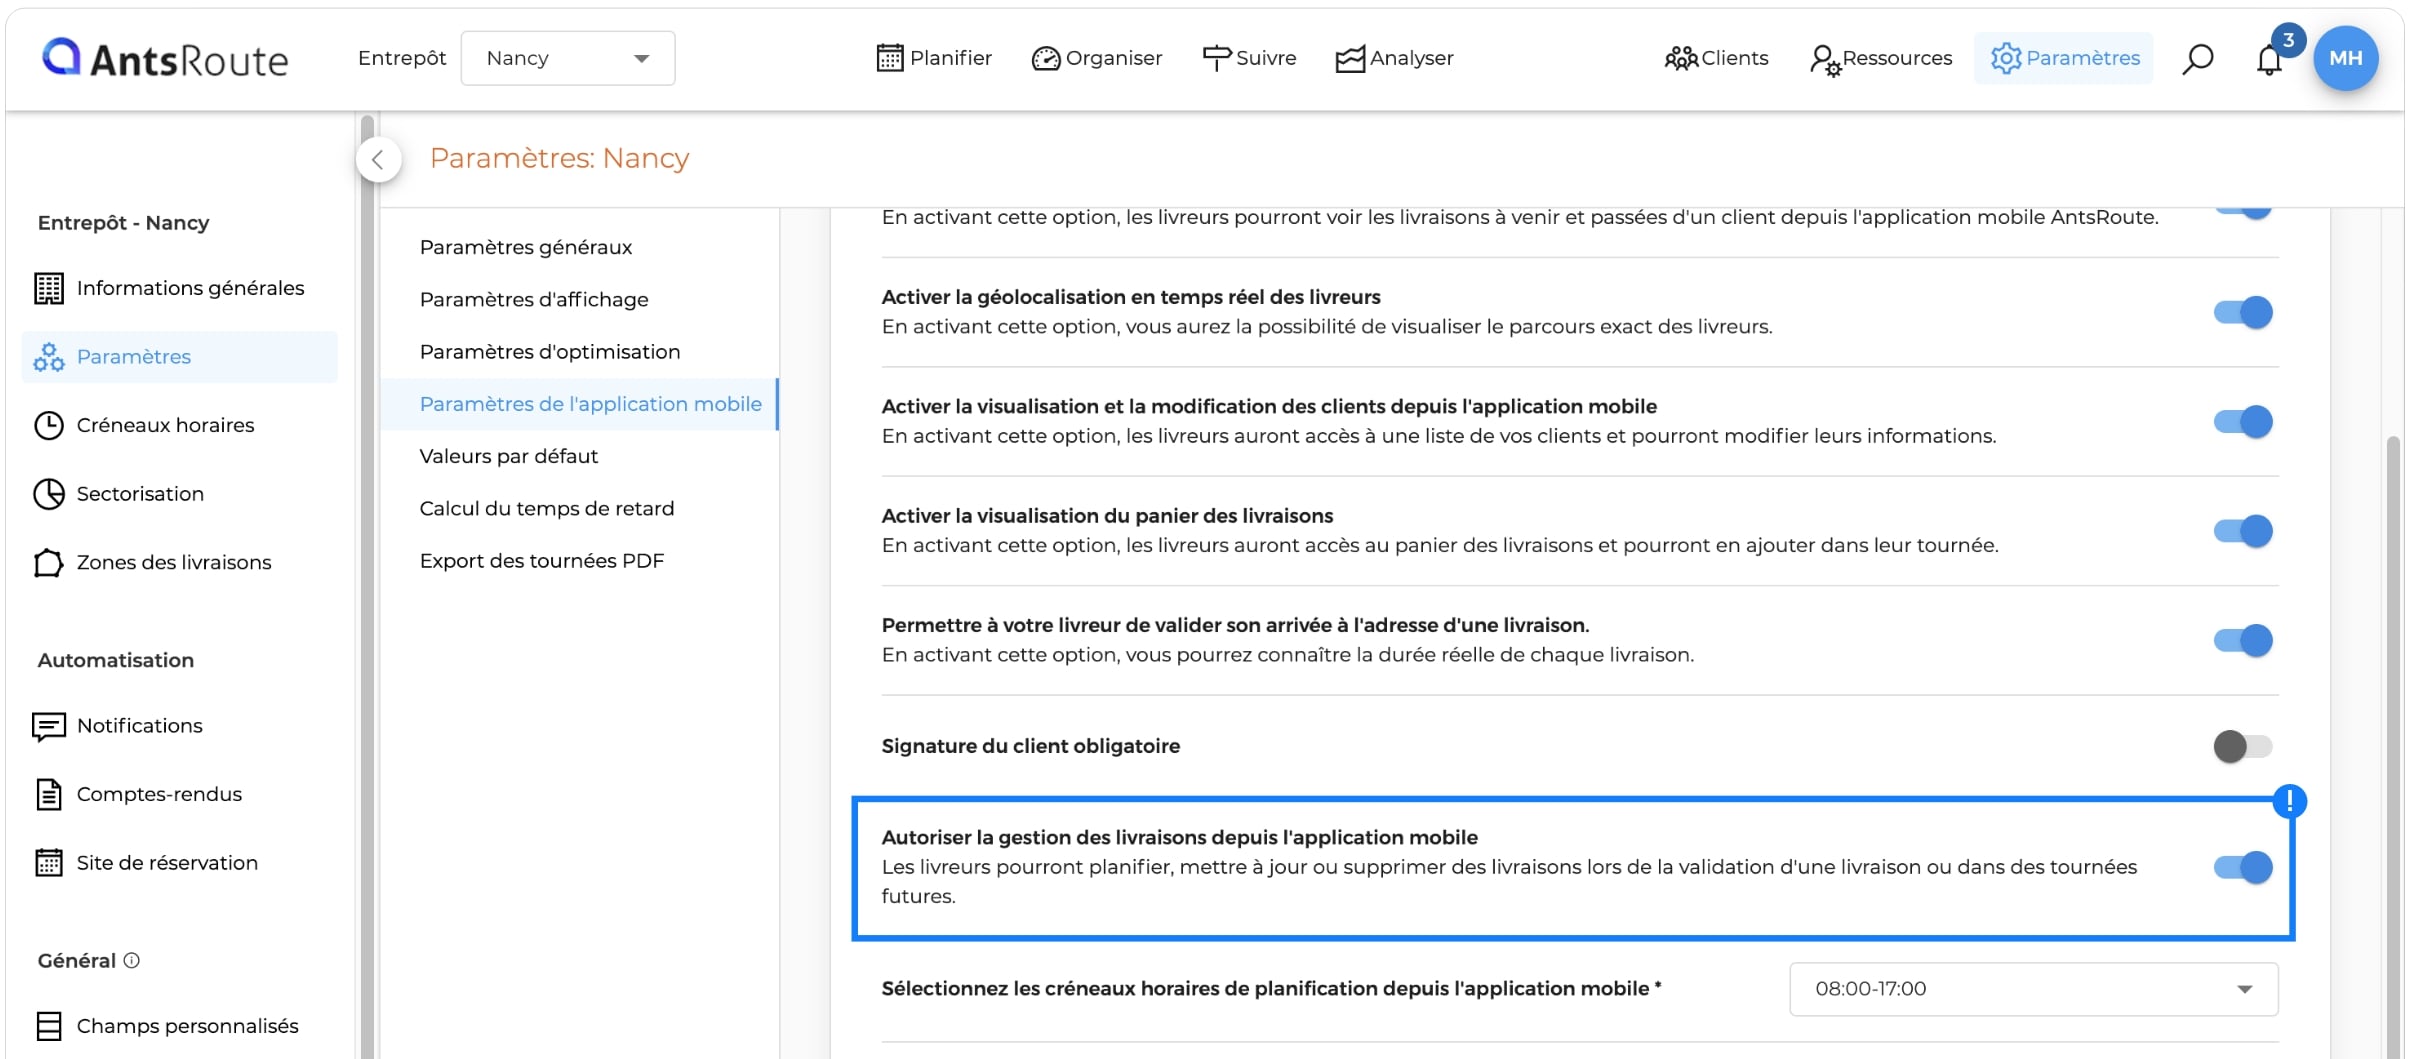2410x1059 pixels.
Task: Click the Analyser chart icon
Action: (1350, 59)
